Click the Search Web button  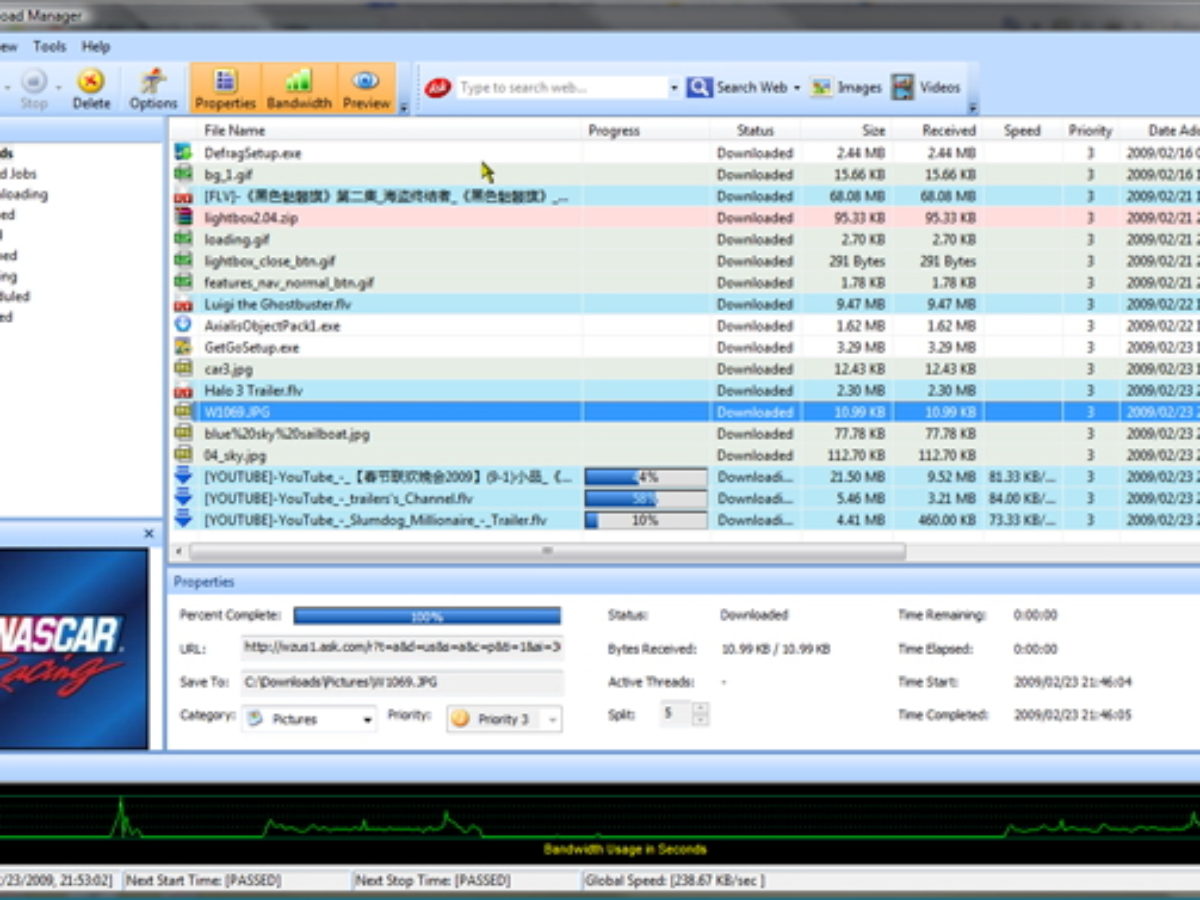pyautogui.click(x=737, y=88)
